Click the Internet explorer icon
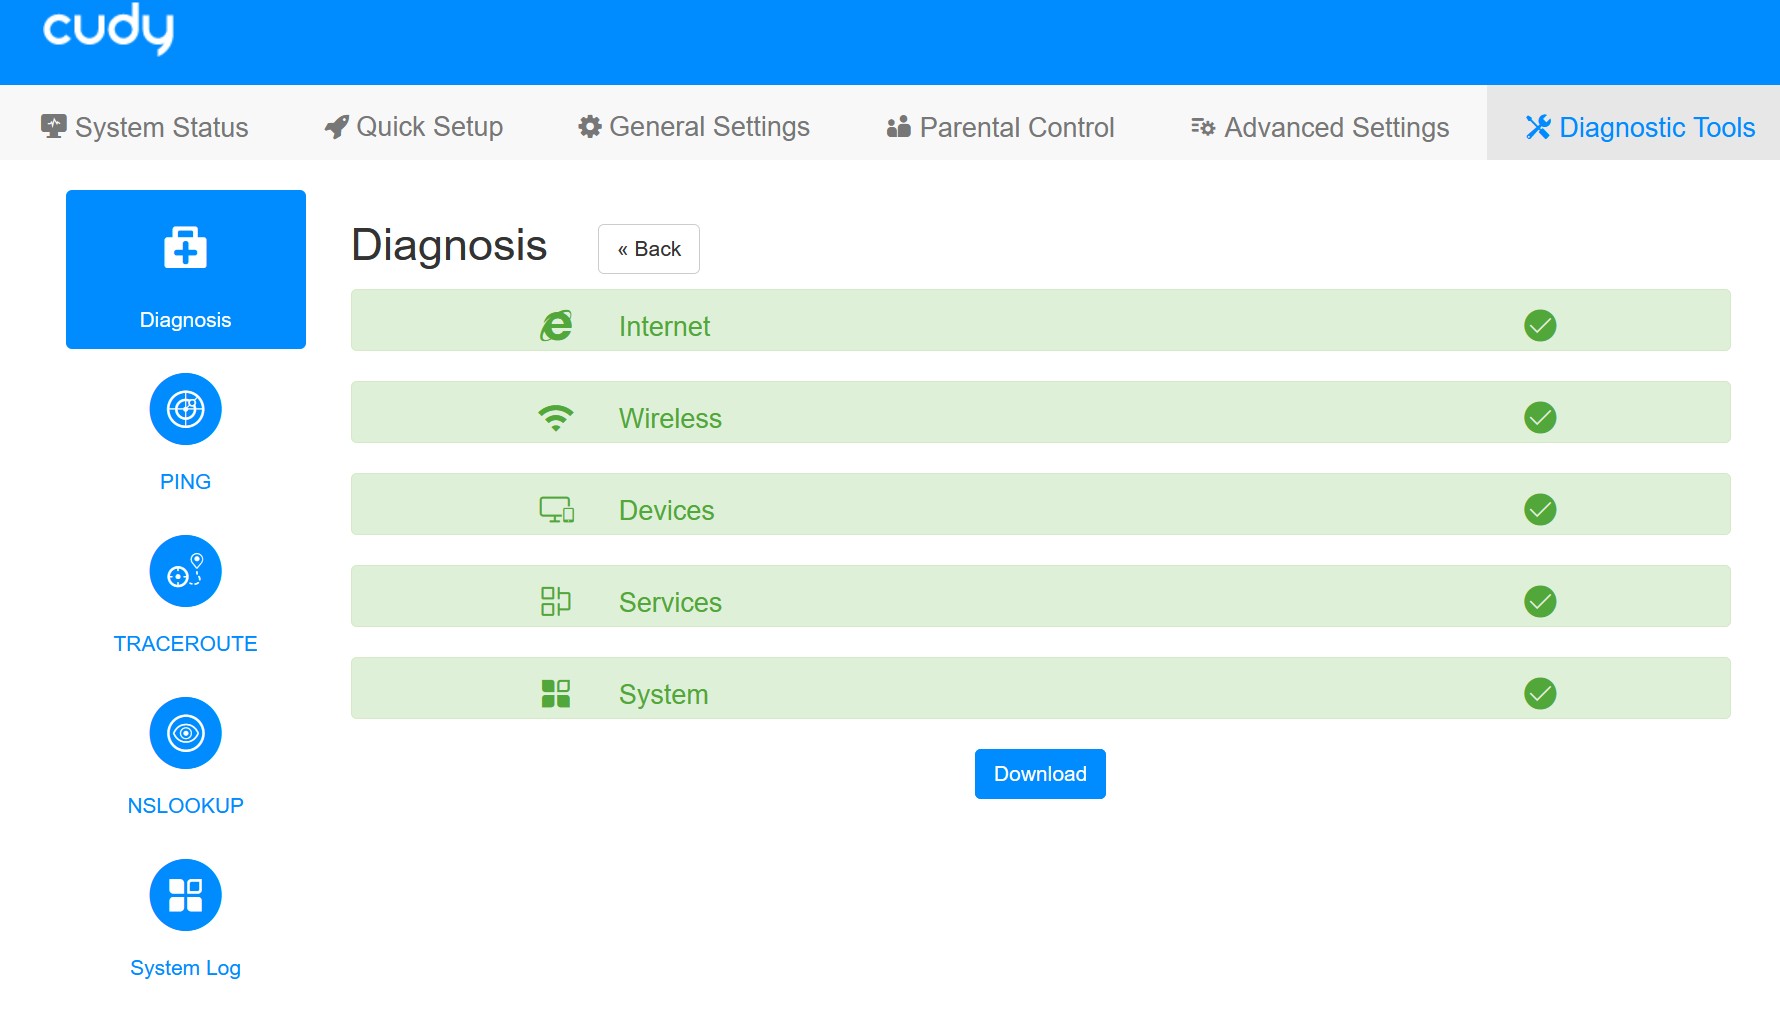Viewport: 1780px width, 1012px height. coord(556,326)
